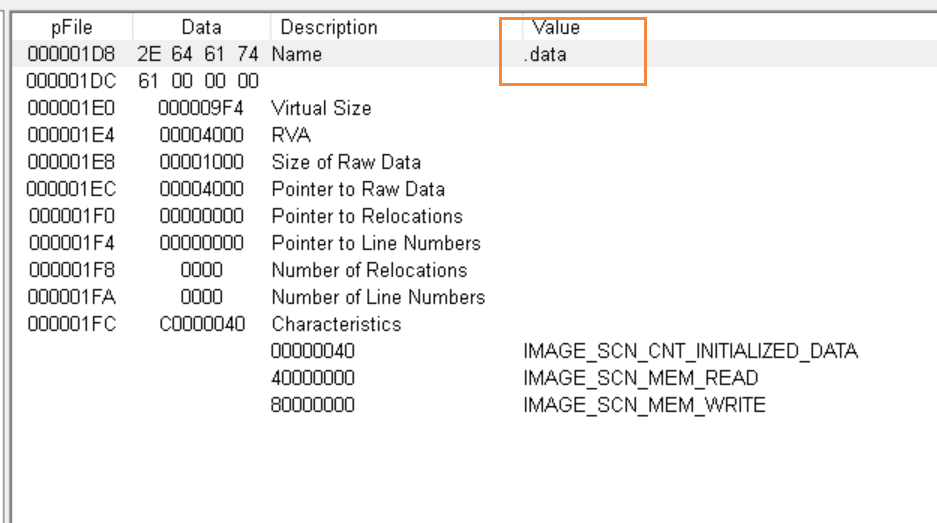Click the C0000040 data value
Viewport: 937px width, 523px height.
202,324
